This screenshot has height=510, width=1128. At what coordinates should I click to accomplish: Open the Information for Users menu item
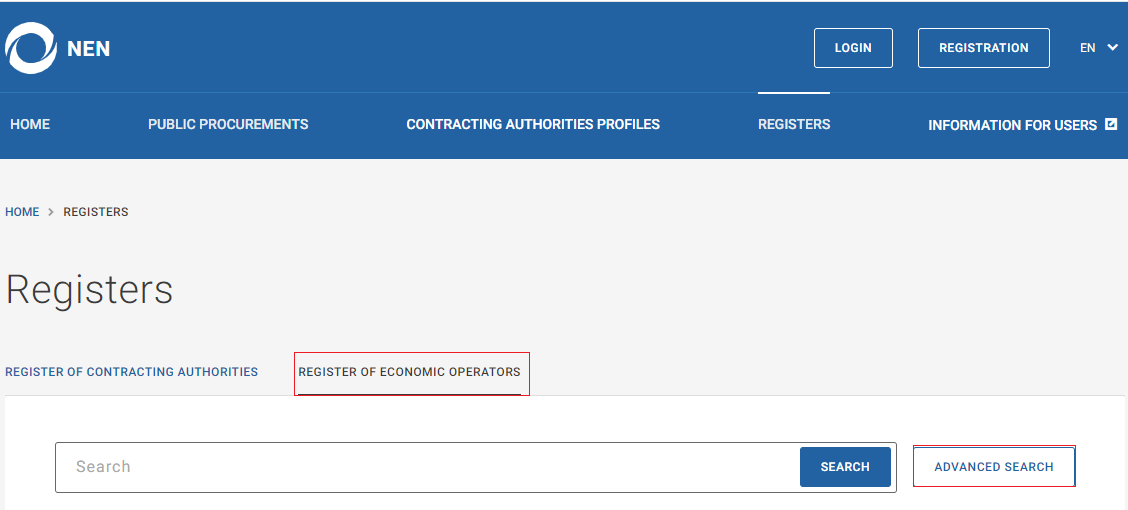[1012, 126]
